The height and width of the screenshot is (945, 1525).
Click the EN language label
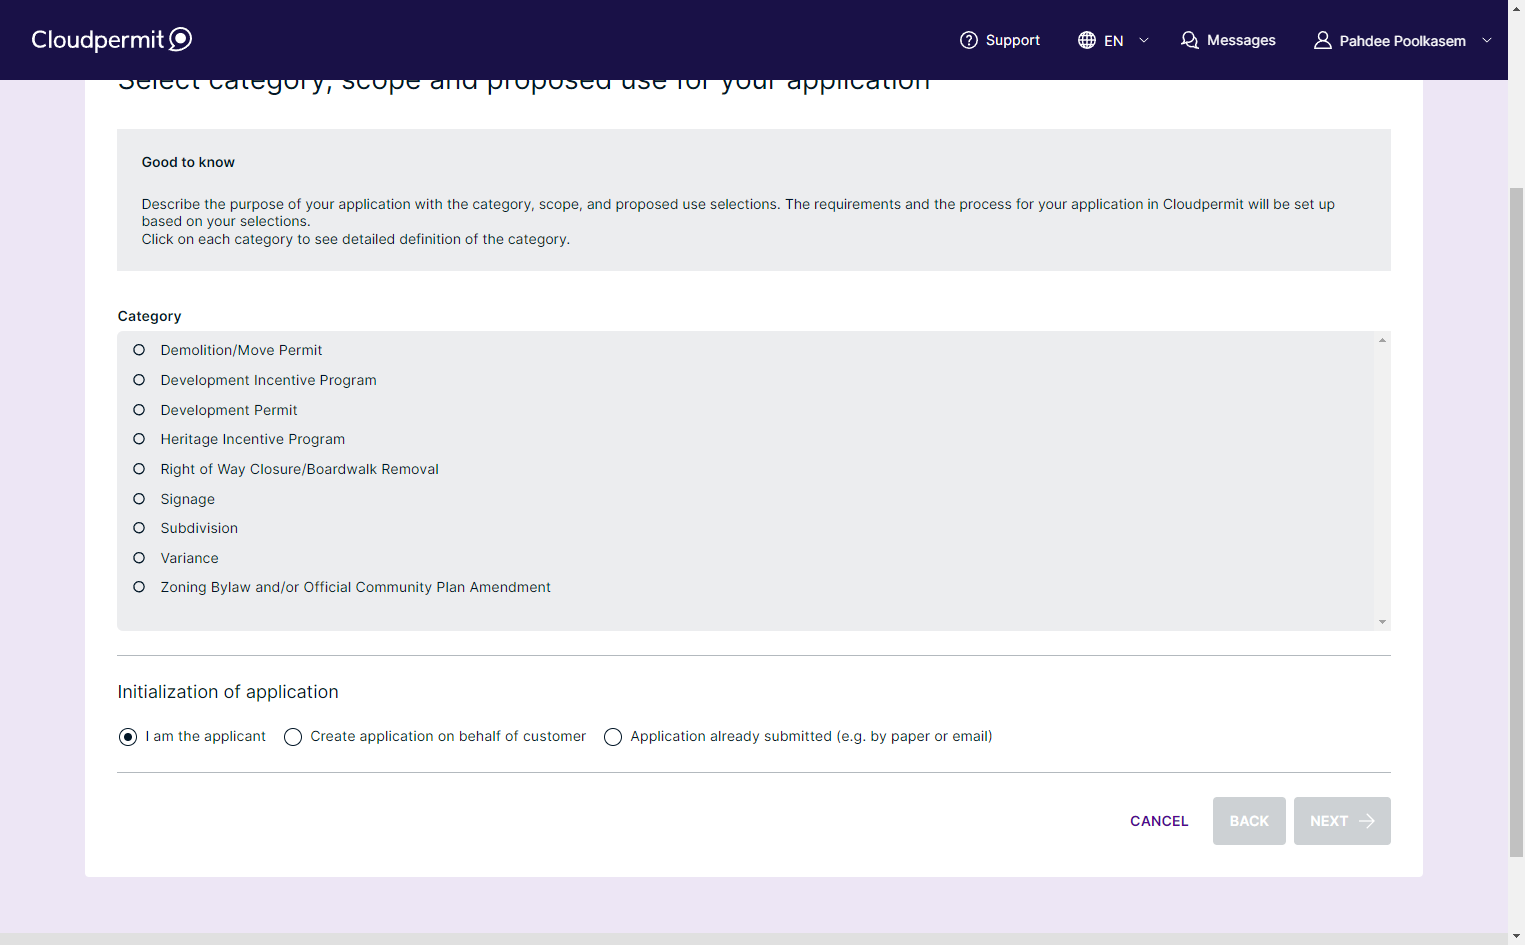coord(1113,41)
